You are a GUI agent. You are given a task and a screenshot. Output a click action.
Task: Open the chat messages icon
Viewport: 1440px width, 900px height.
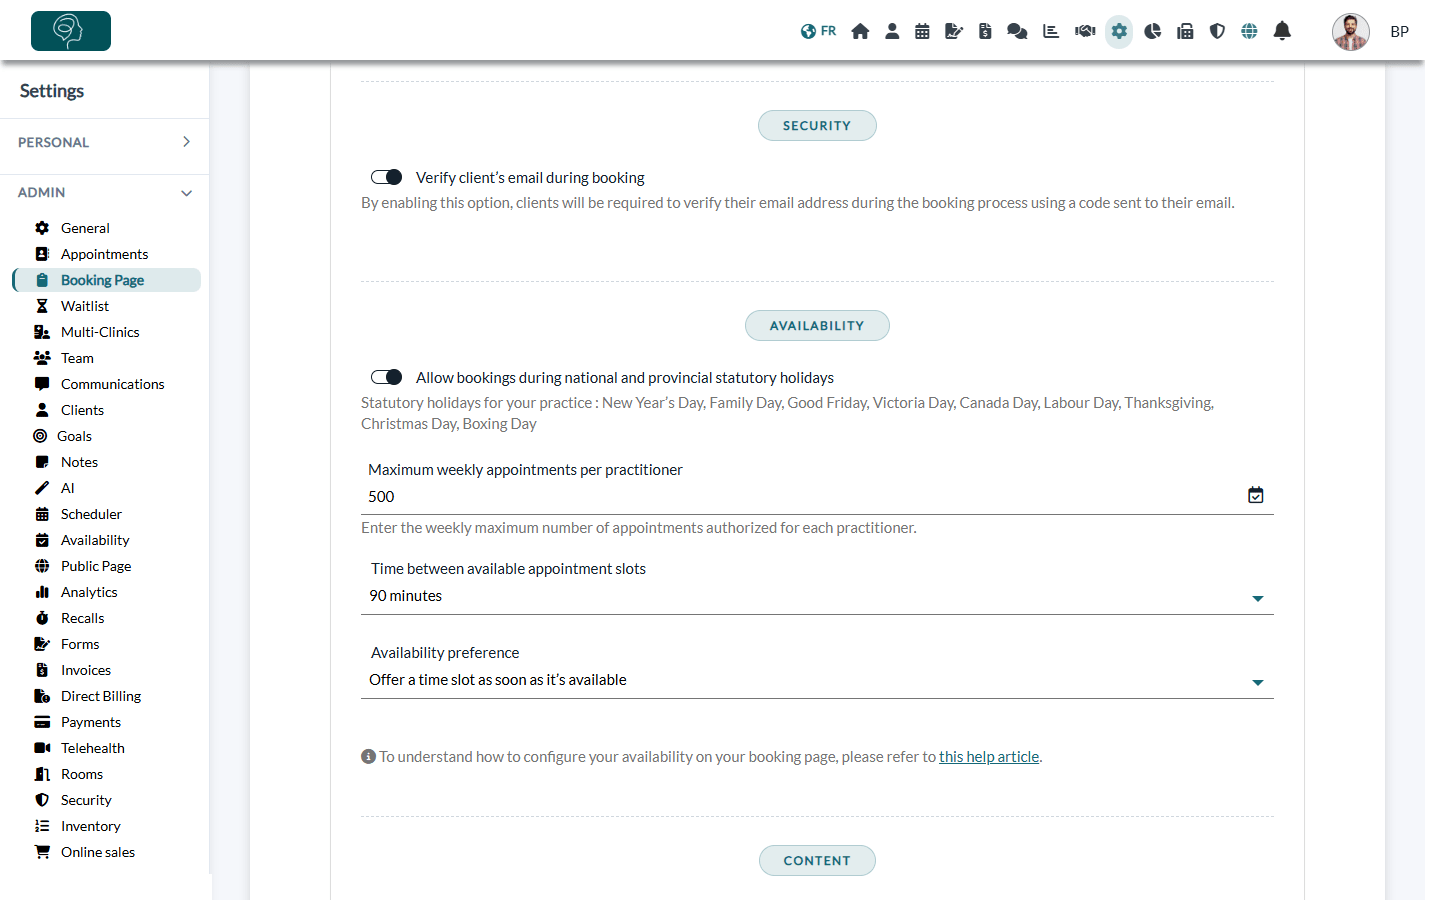1017,31
